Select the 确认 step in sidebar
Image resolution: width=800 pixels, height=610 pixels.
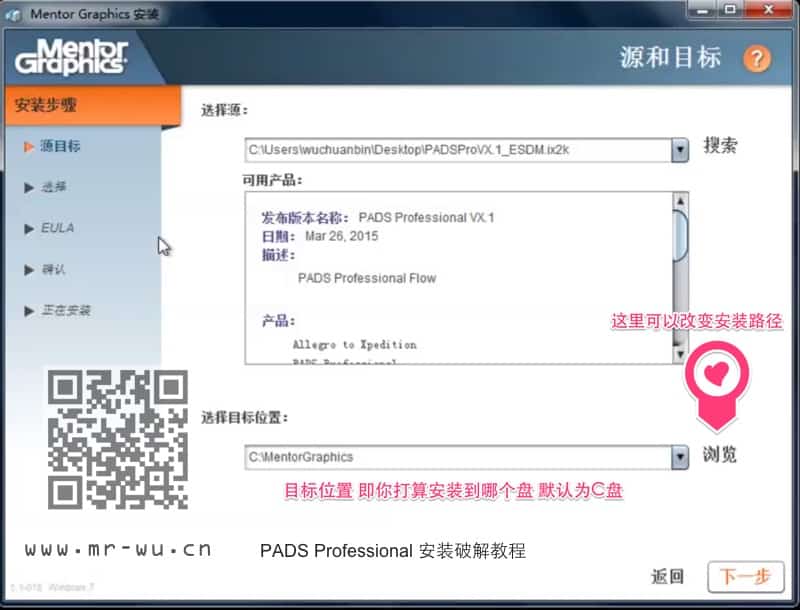pos(54,269)
